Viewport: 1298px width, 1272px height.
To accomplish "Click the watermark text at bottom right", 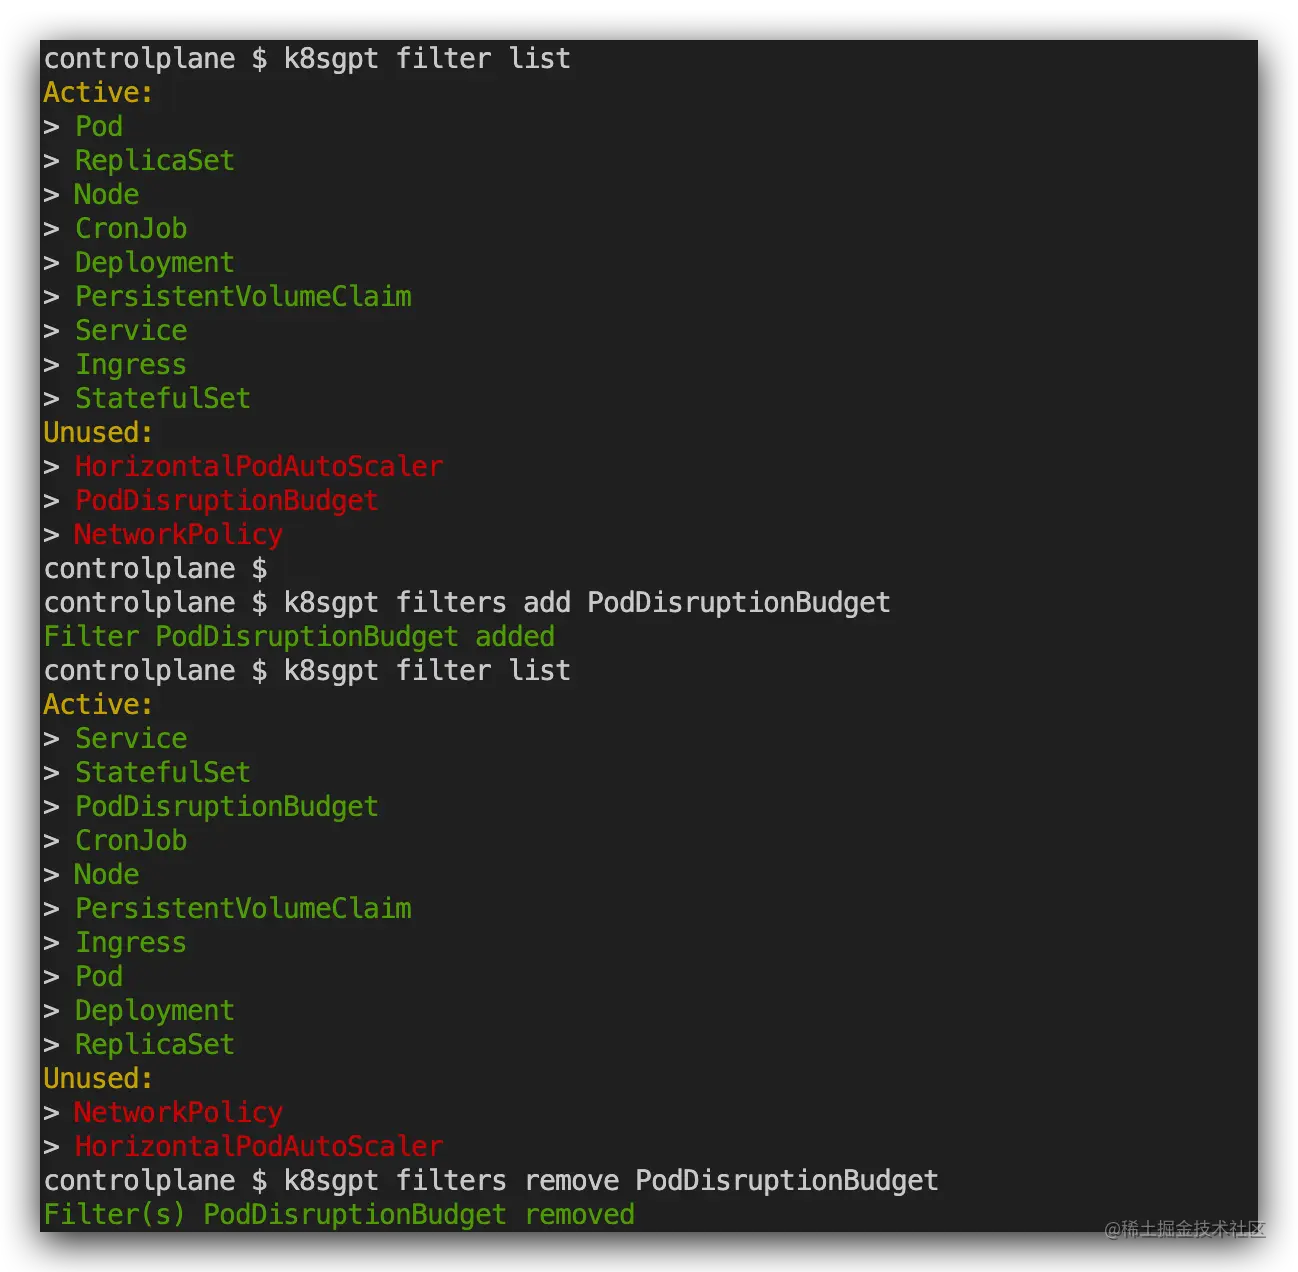I will (x=1185, y=1229).
